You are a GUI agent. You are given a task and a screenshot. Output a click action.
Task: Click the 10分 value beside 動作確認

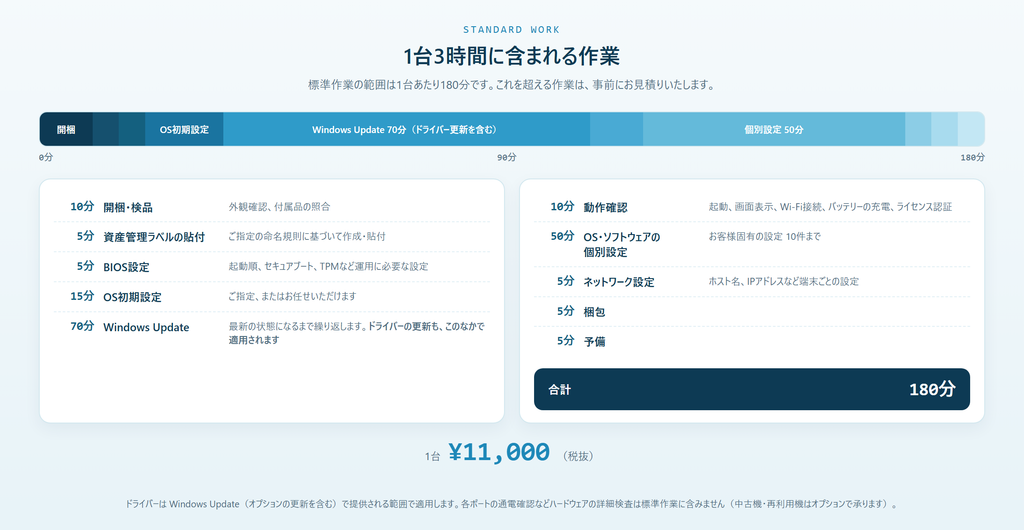click(562, 206)
